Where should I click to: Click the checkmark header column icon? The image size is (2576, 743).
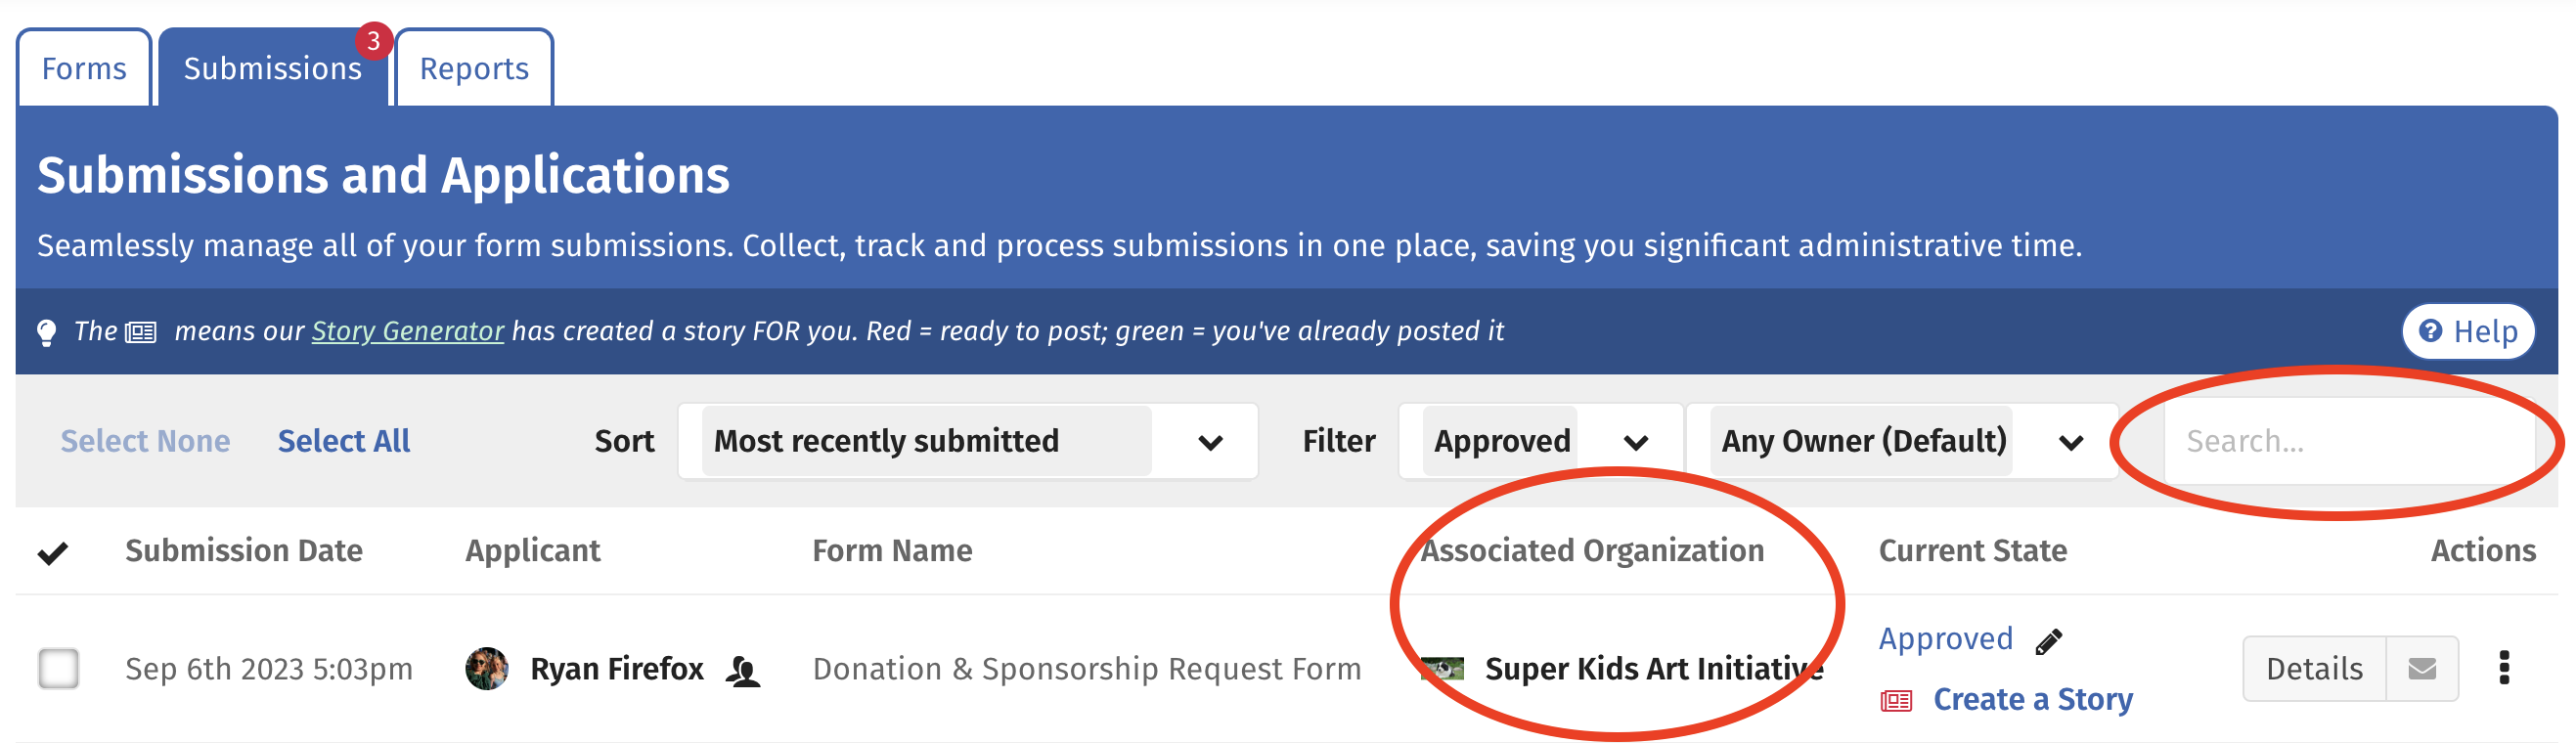pyautogui.click(x=52, y=552)
